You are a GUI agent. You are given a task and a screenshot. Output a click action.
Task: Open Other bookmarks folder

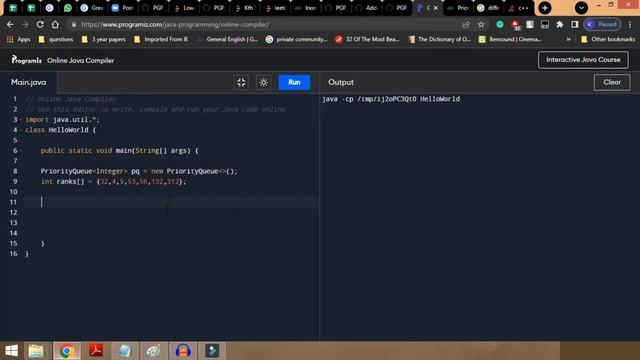pyautogui.click(x=608, y=39)
